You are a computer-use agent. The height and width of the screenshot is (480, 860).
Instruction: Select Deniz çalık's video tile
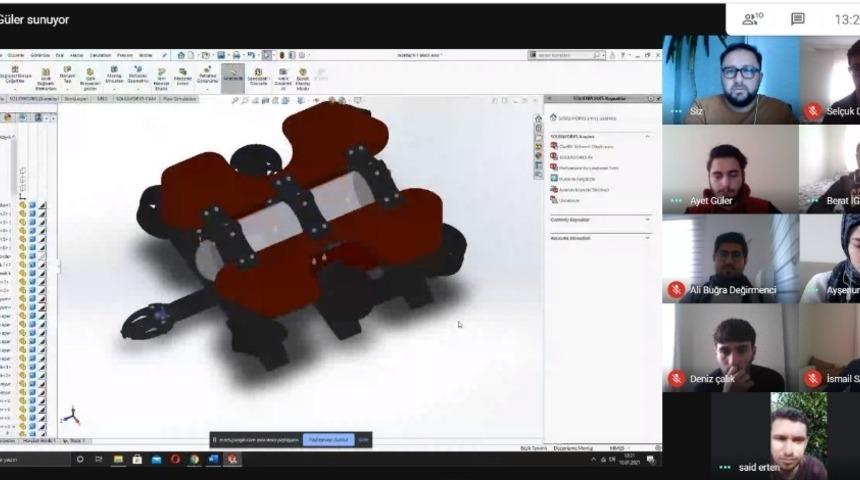click(730, 347)
